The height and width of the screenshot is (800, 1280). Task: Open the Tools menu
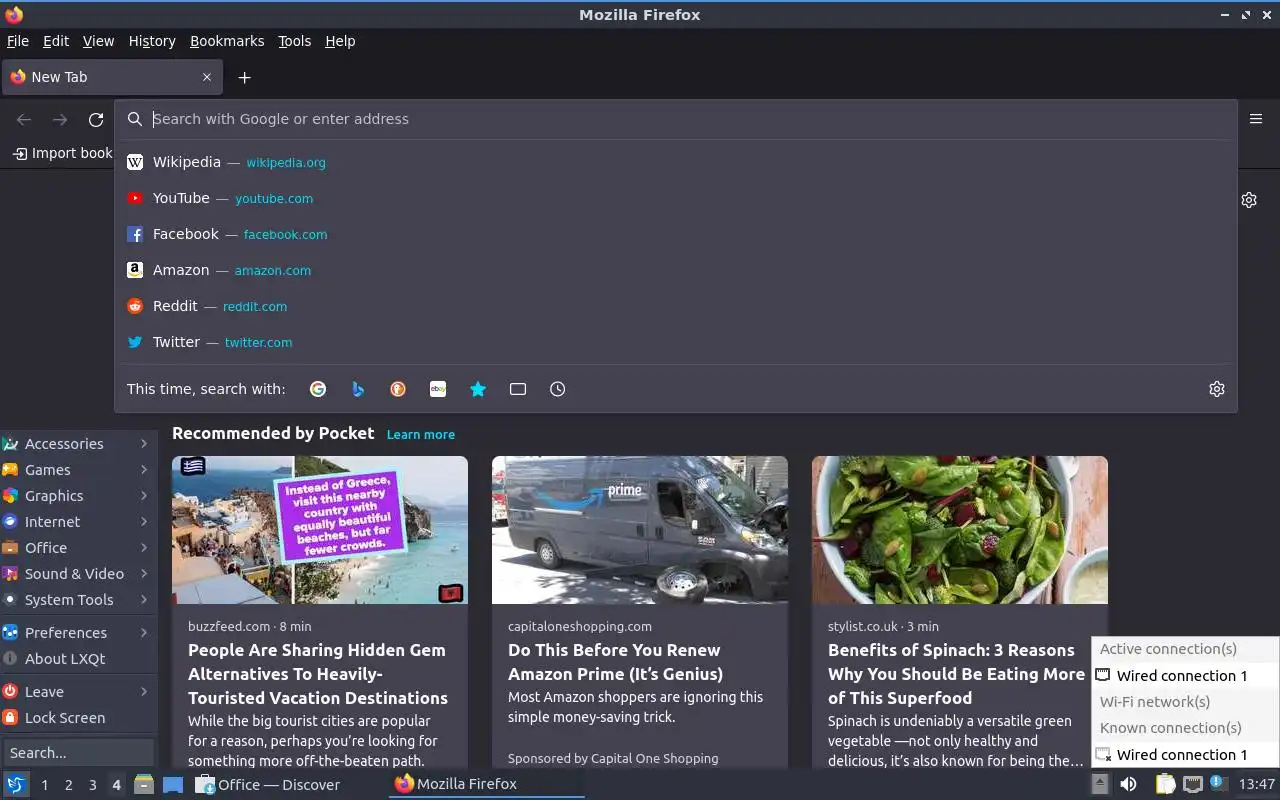click(x=294, y=41)
